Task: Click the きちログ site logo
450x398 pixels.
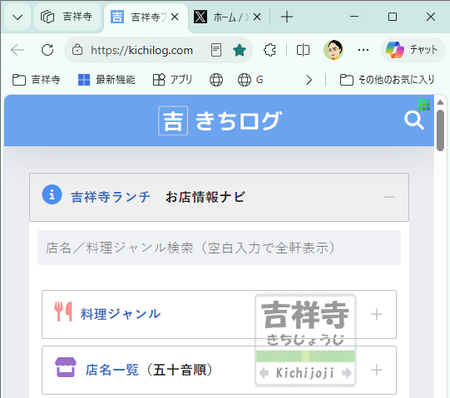Action: tap(220, 121)
